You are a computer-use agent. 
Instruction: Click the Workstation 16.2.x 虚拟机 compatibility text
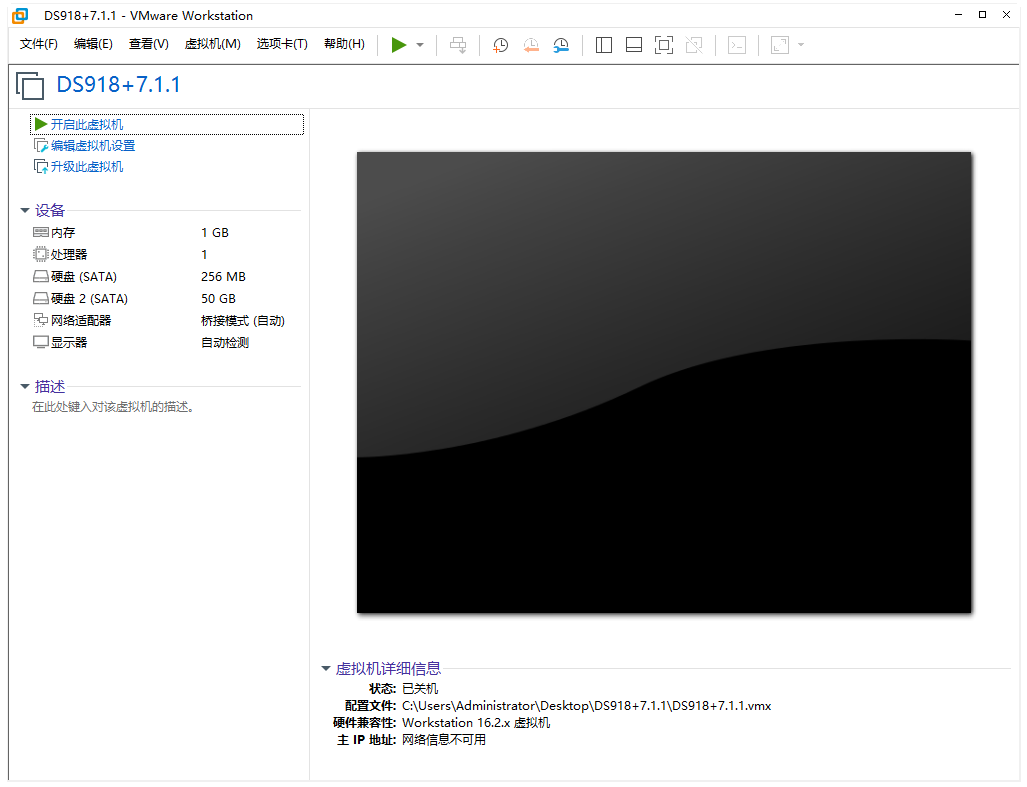click(476, 723)
